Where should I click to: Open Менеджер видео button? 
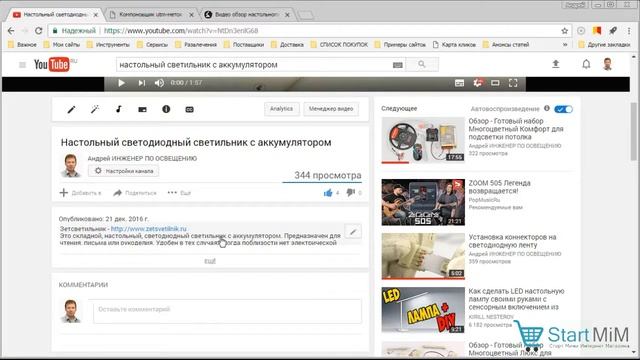pyautogui.click(x=331, y=109)
